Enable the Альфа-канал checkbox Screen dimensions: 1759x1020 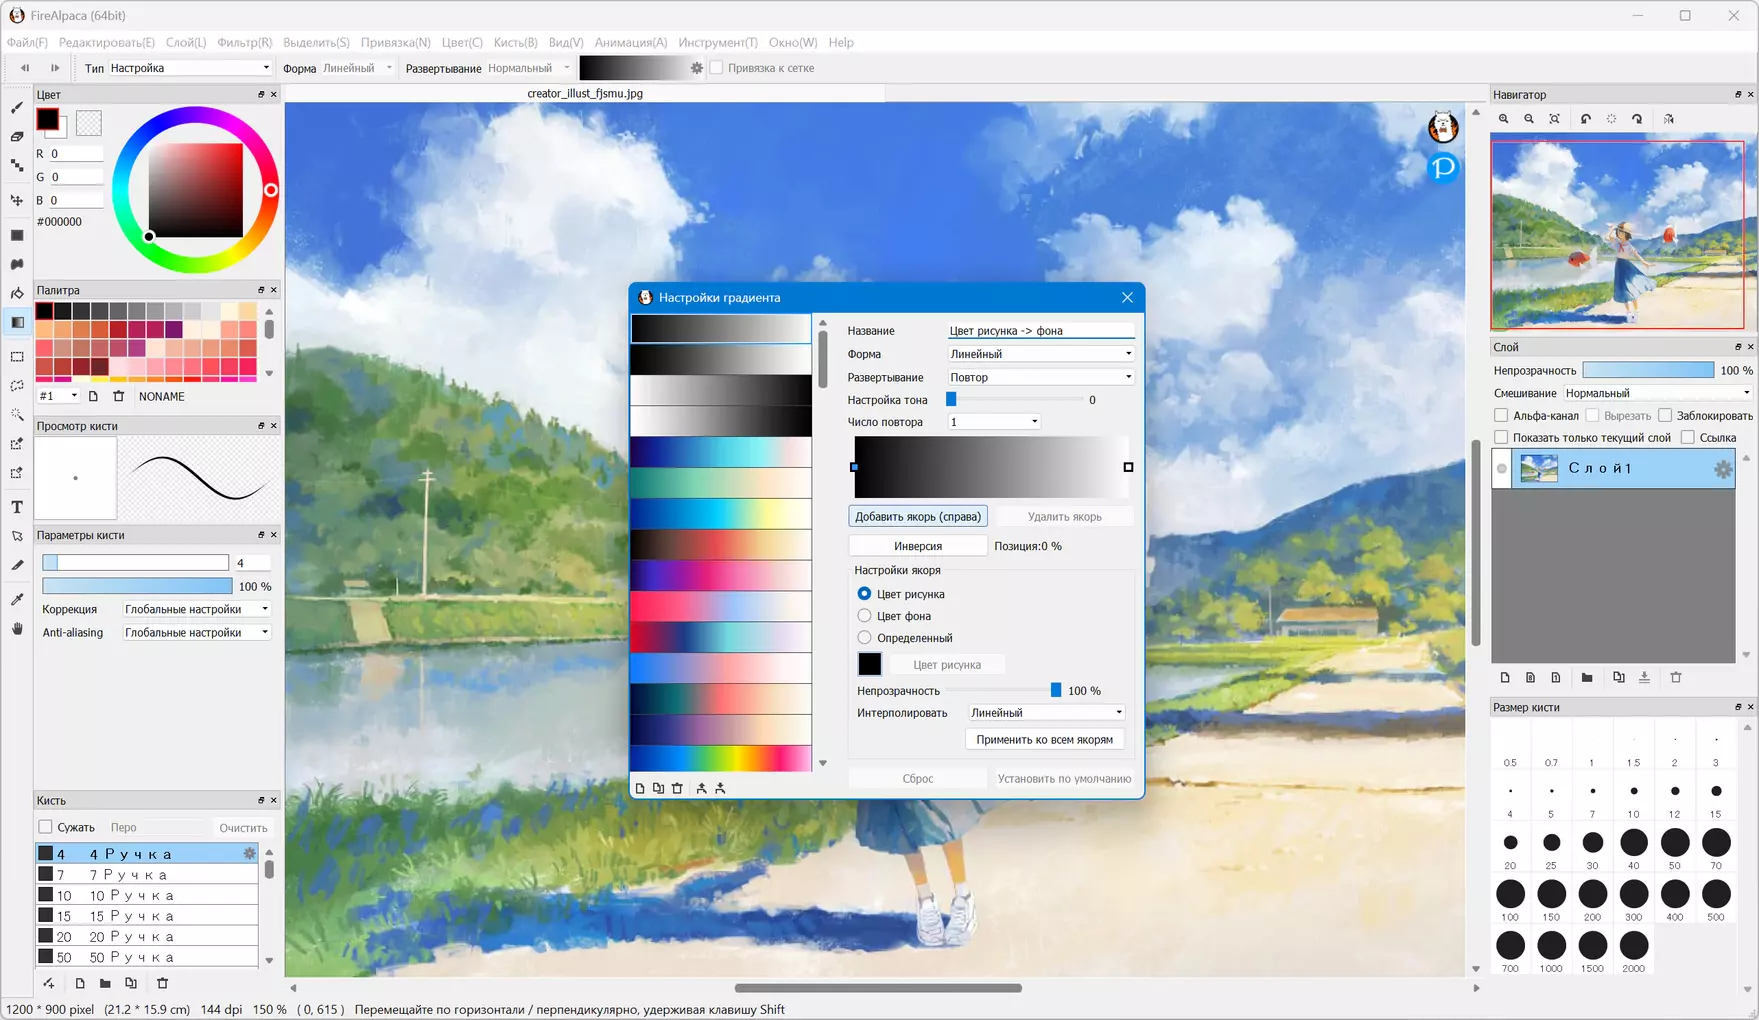[x=1501, y=415]
